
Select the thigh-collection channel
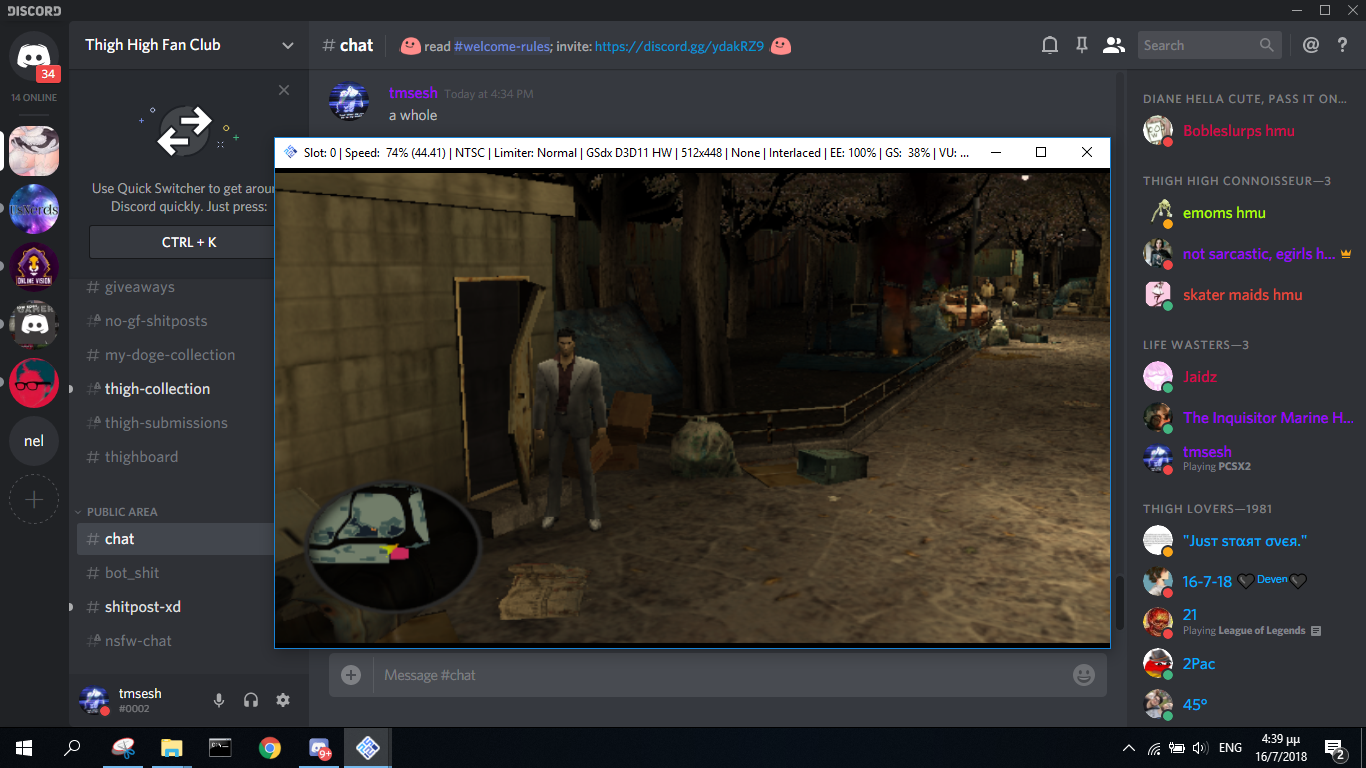pos(157,389)
